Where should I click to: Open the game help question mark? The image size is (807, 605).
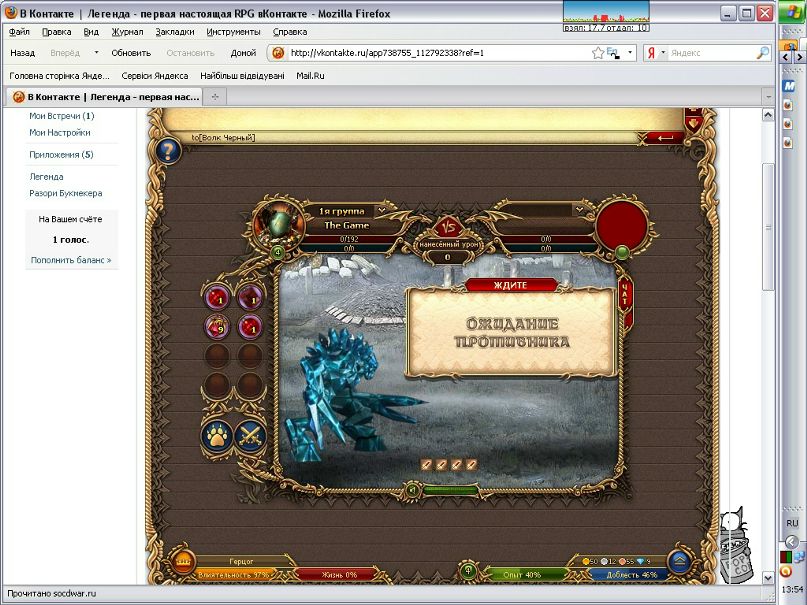coord(167,151)
